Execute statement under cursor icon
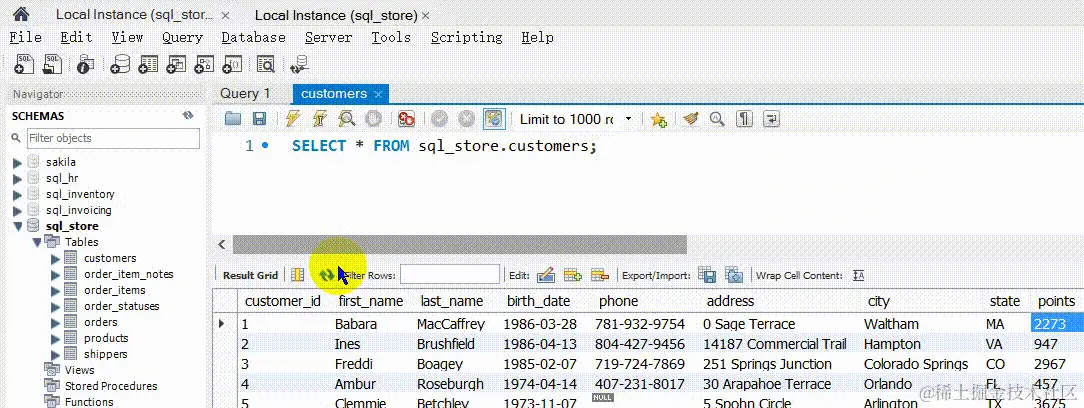Image resolution: width=1084 pixels, height=408 pixels. tap(319, 119)
